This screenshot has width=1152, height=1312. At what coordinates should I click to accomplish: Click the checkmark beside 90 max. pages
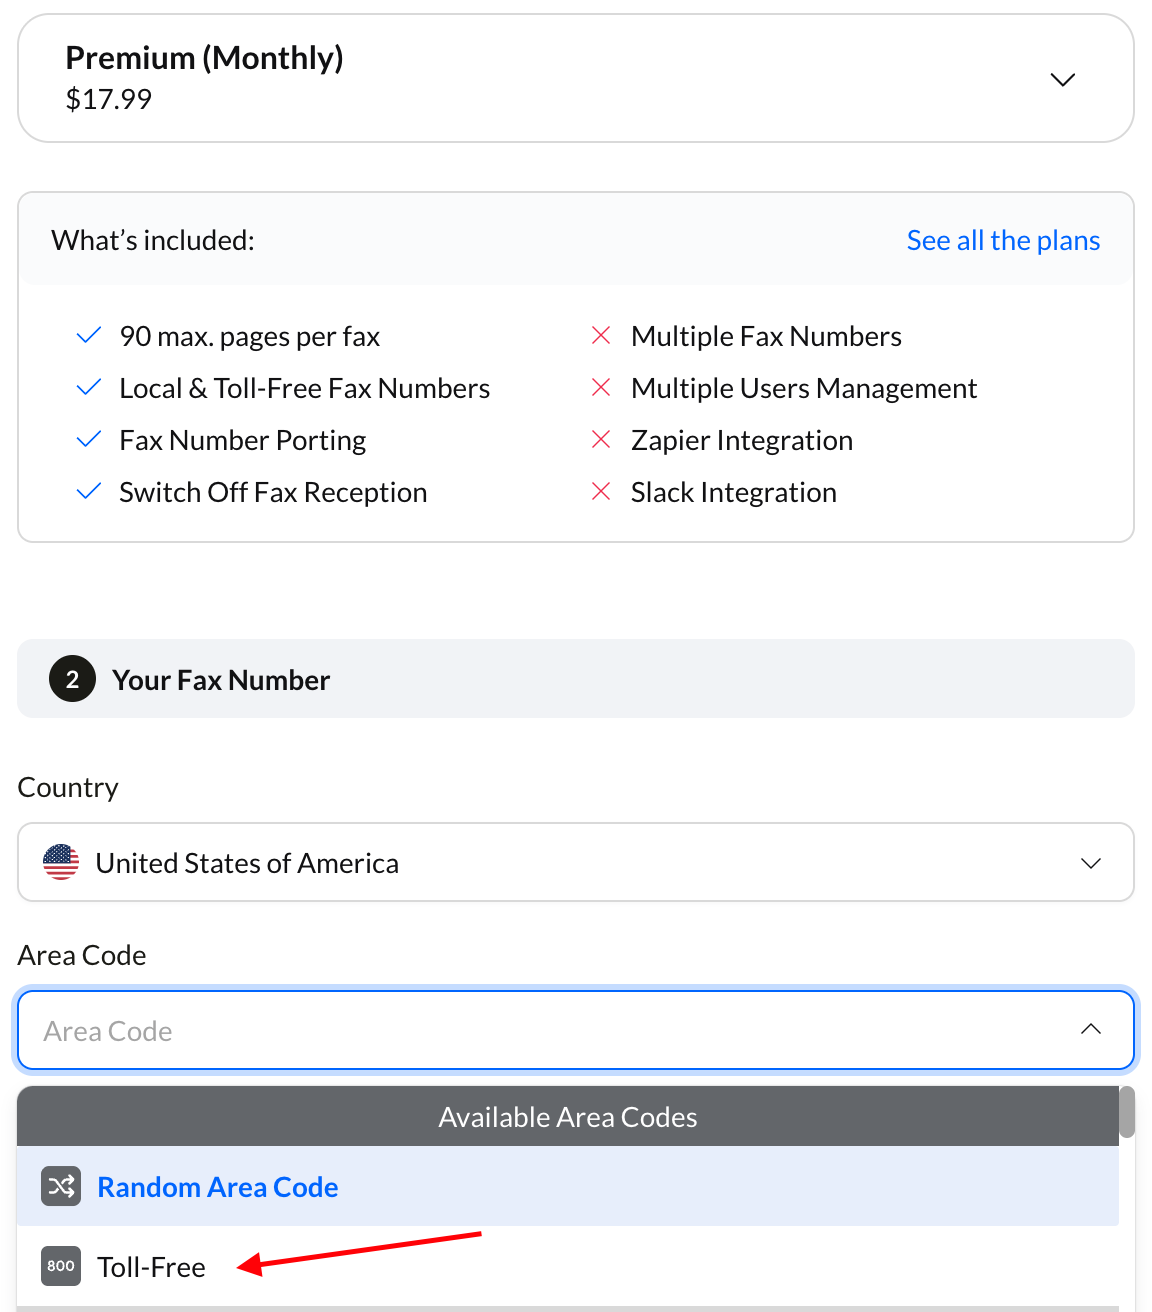coord(89,336)
